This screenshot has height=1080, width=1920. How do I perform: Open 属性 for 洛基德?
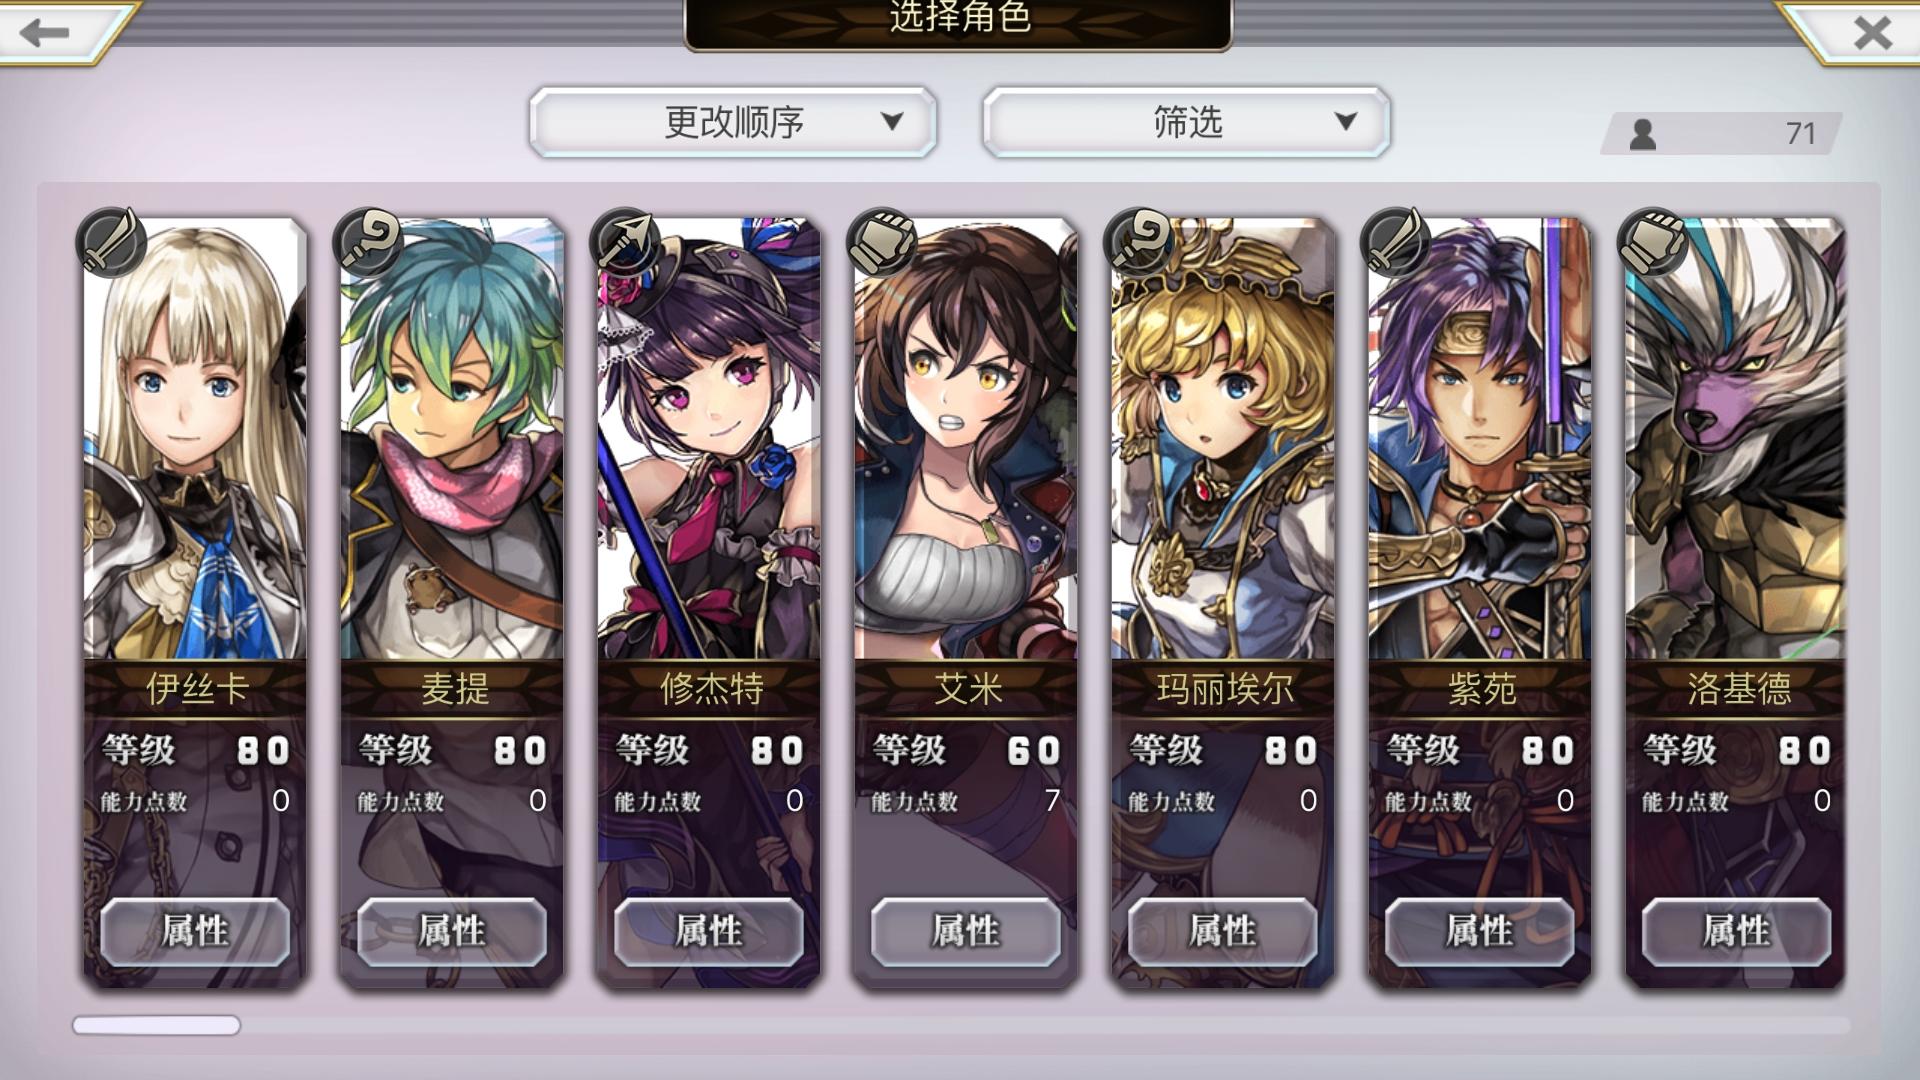1737,931
